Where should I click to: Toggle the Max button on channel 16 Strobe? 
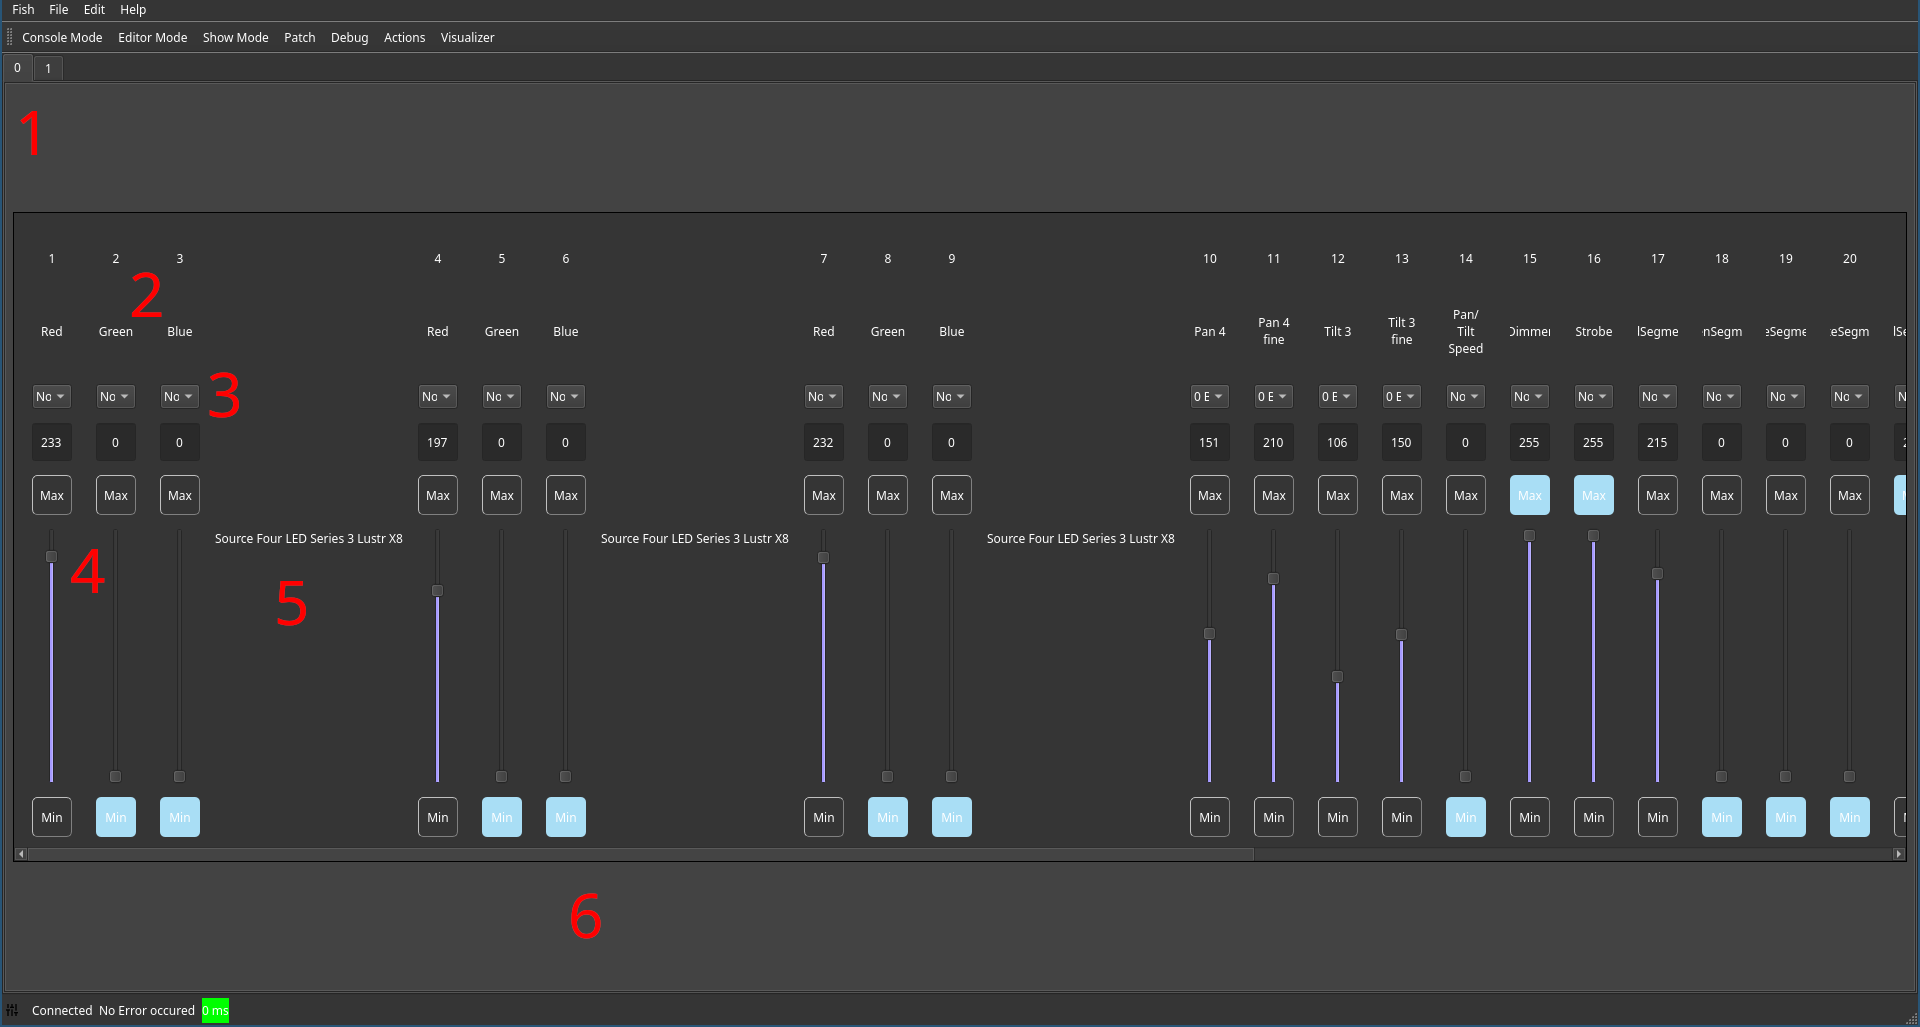[x=1593, y=495]
